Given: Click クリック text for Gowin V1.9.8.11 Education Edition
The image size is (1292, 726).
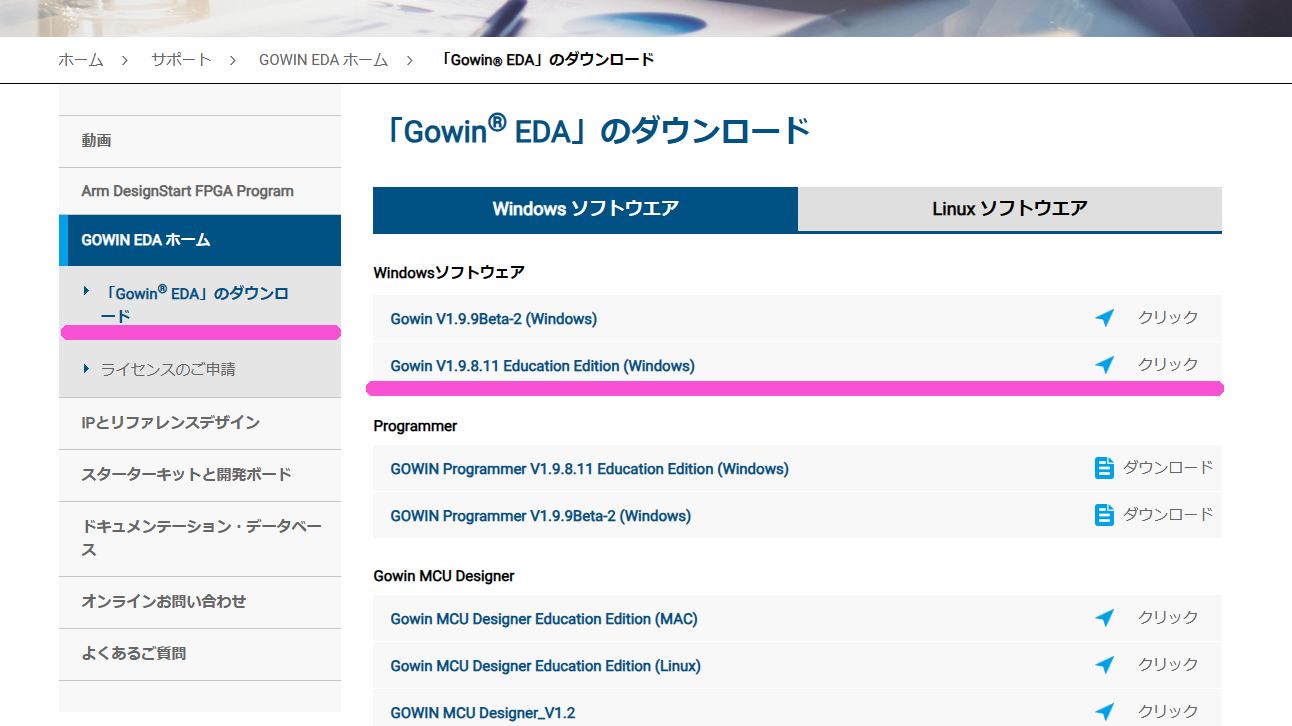Looking at the screenshot, I should 1168,365.
